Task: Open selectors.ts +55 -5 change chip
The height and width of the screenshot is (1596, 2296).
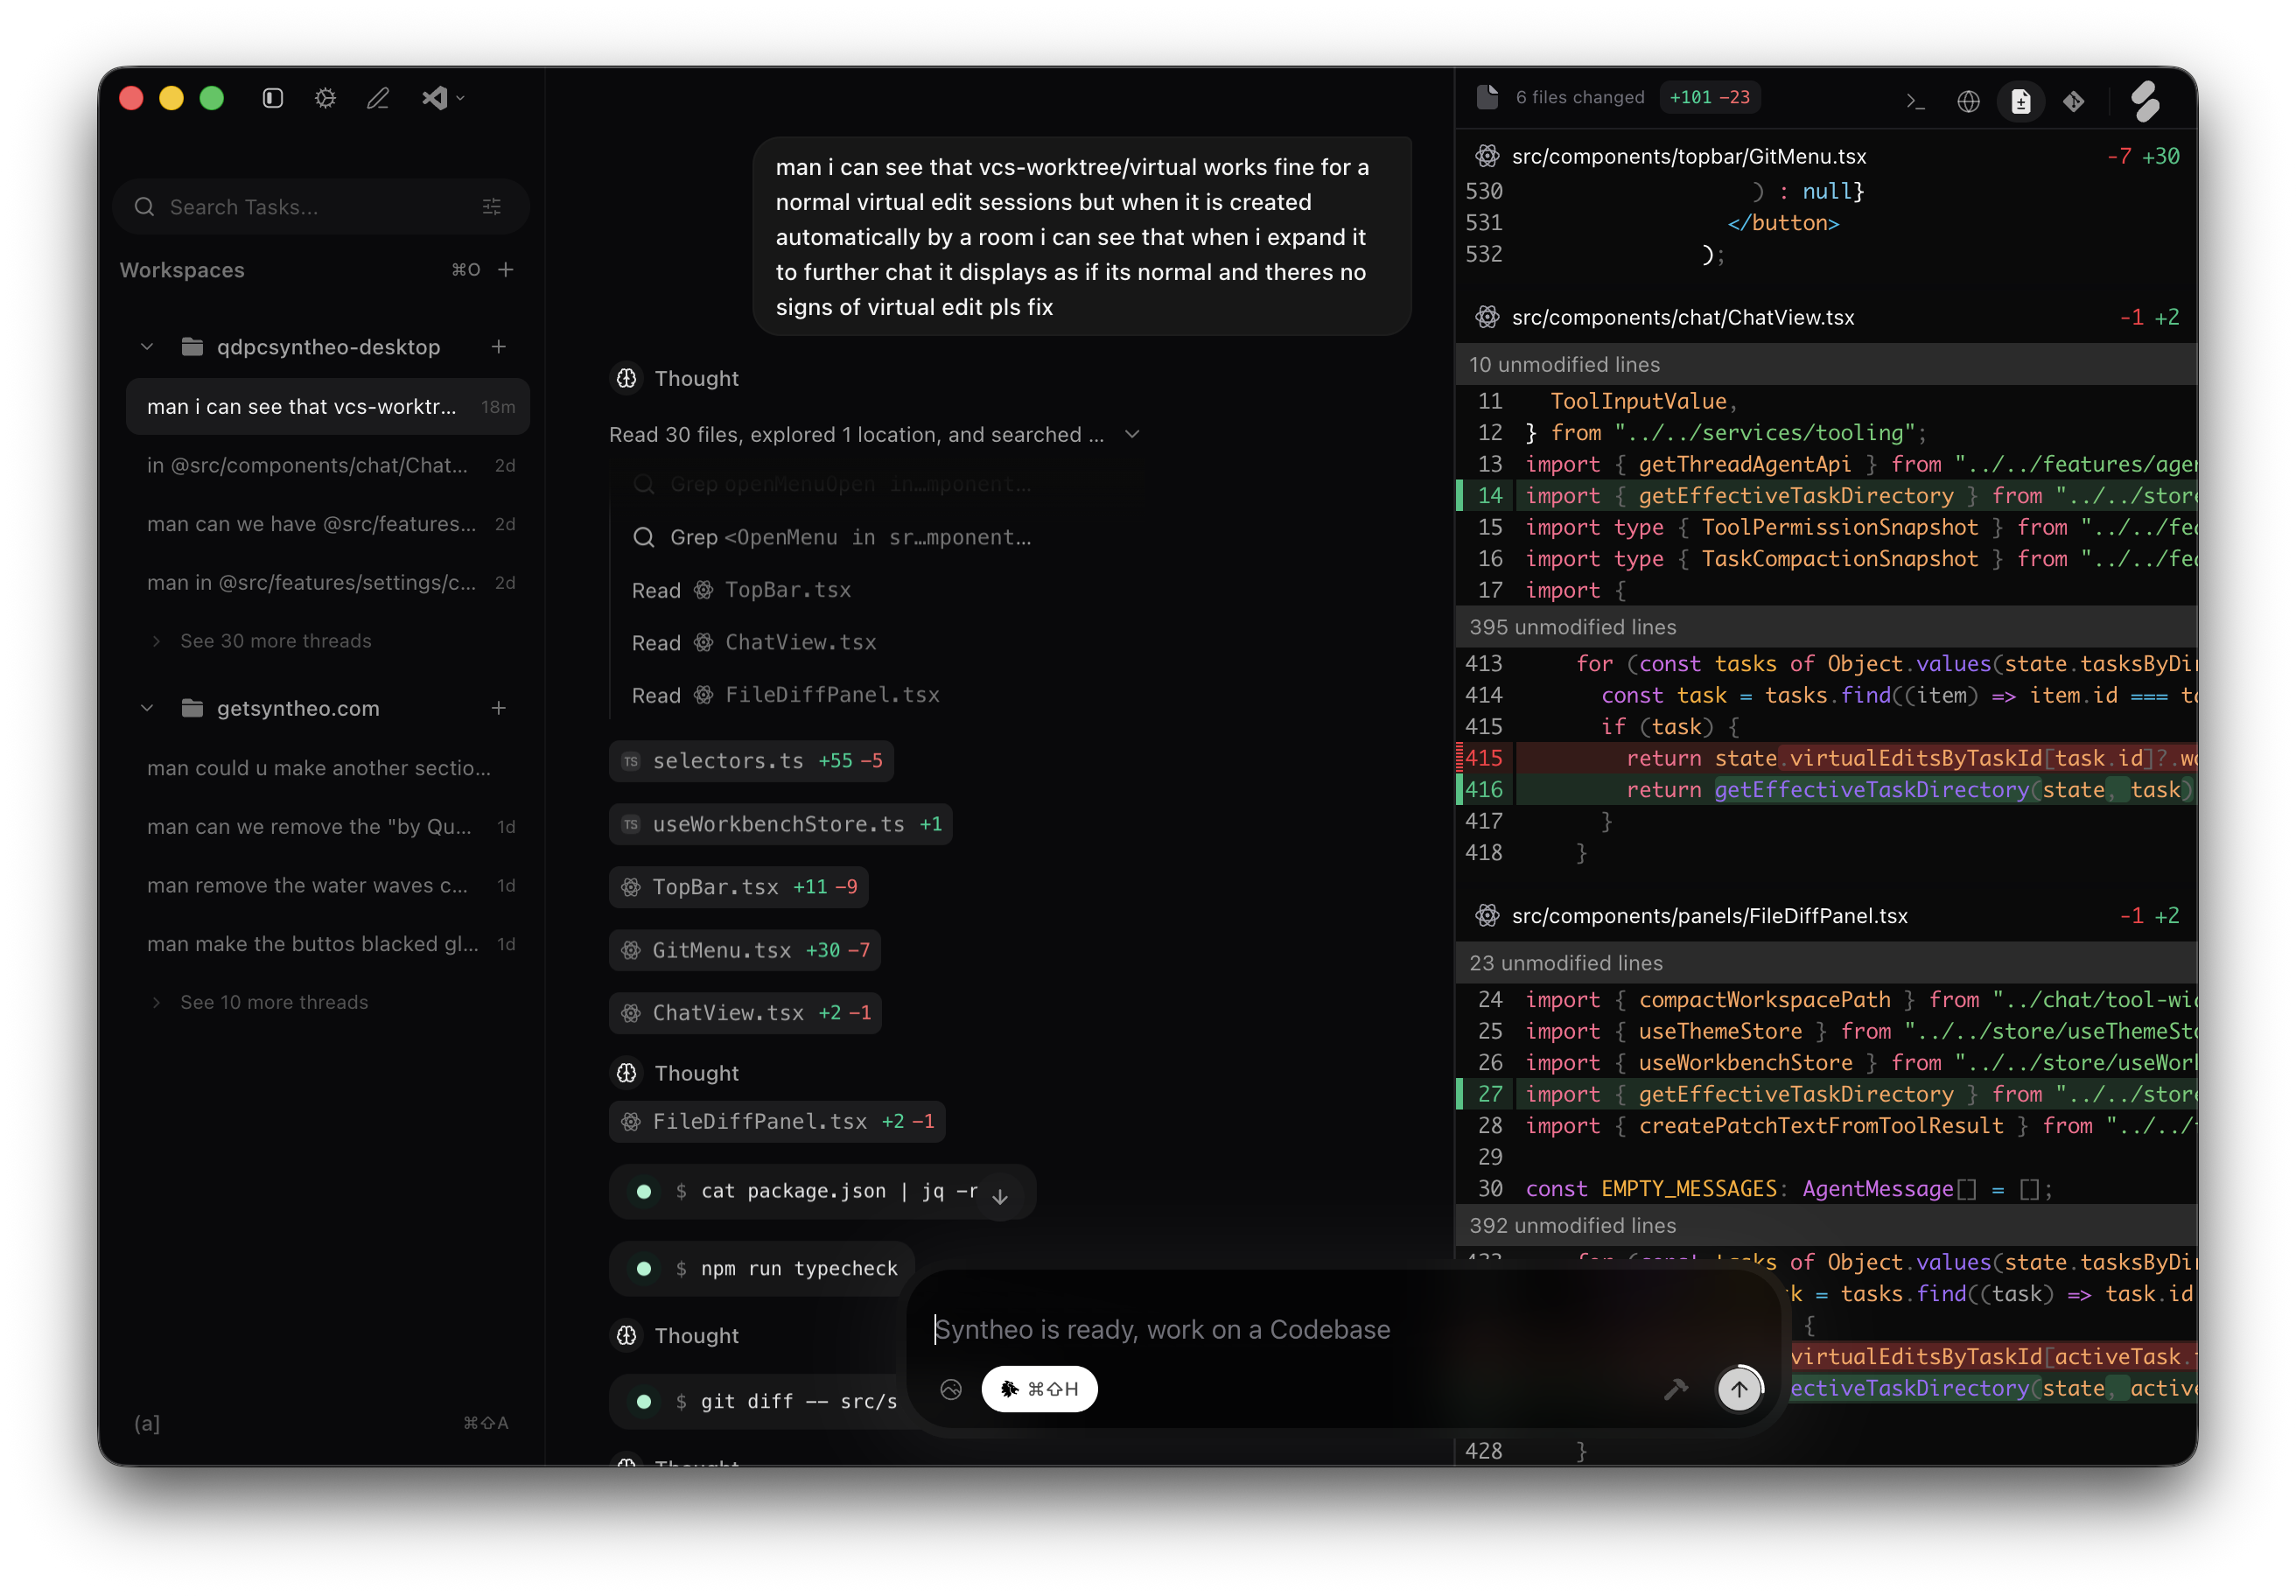Action: point(751,761)
